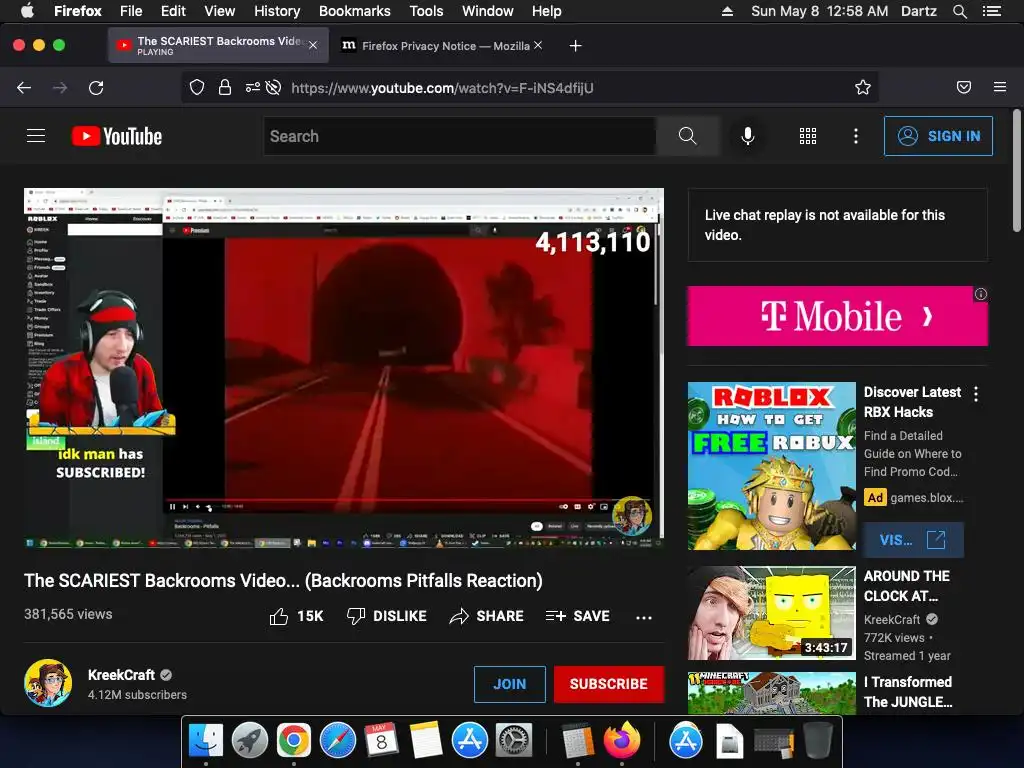Click the JOIN membership button
The height and width of the screenshot is (768, 1024).
[509, 684]
